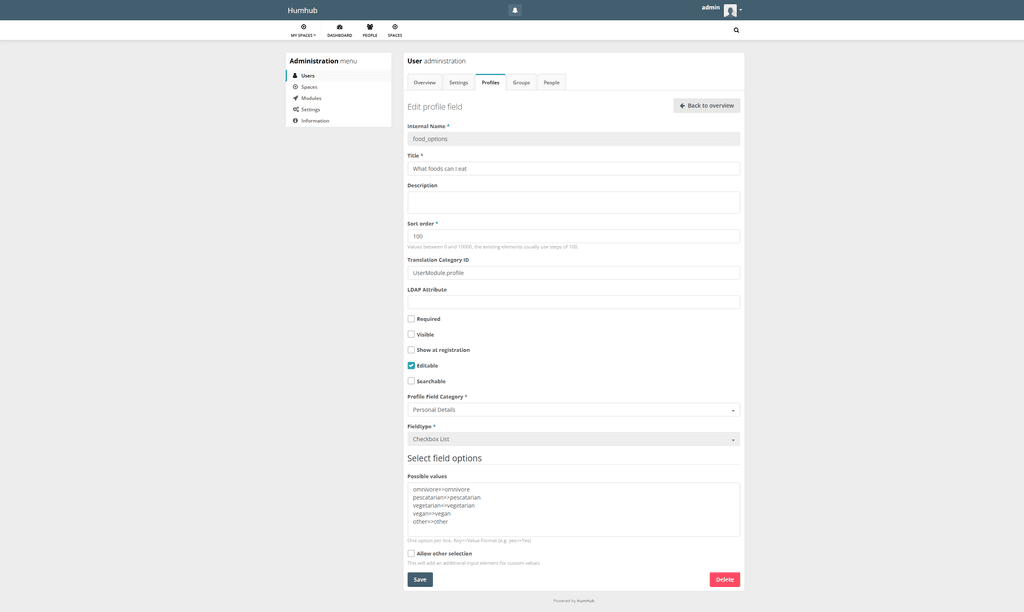1024x612 pixels.
Task: Open the Overview tab in User administration
Action: [x=424, y=82]
